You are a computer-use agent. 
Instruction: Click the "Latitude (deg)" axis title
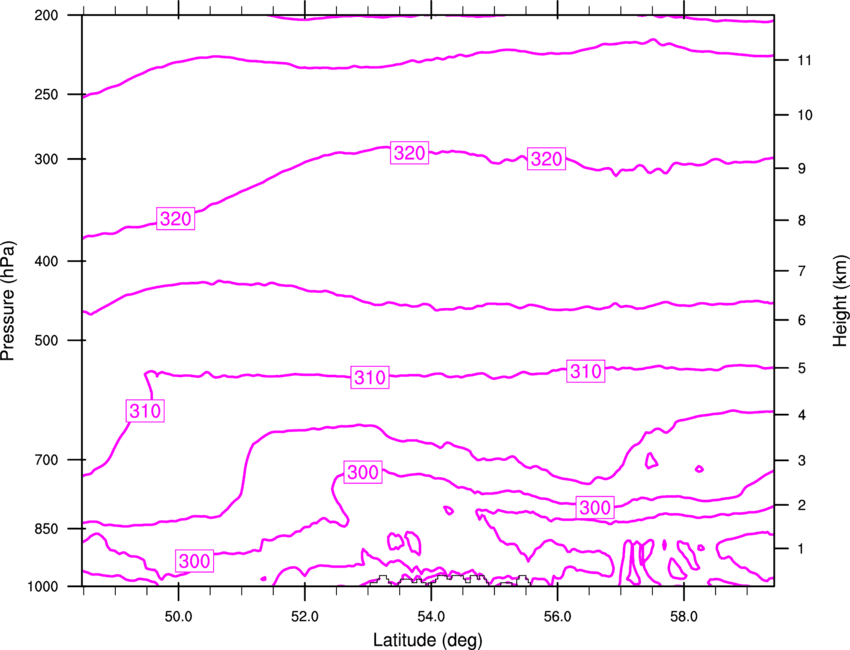coord(427,640)
